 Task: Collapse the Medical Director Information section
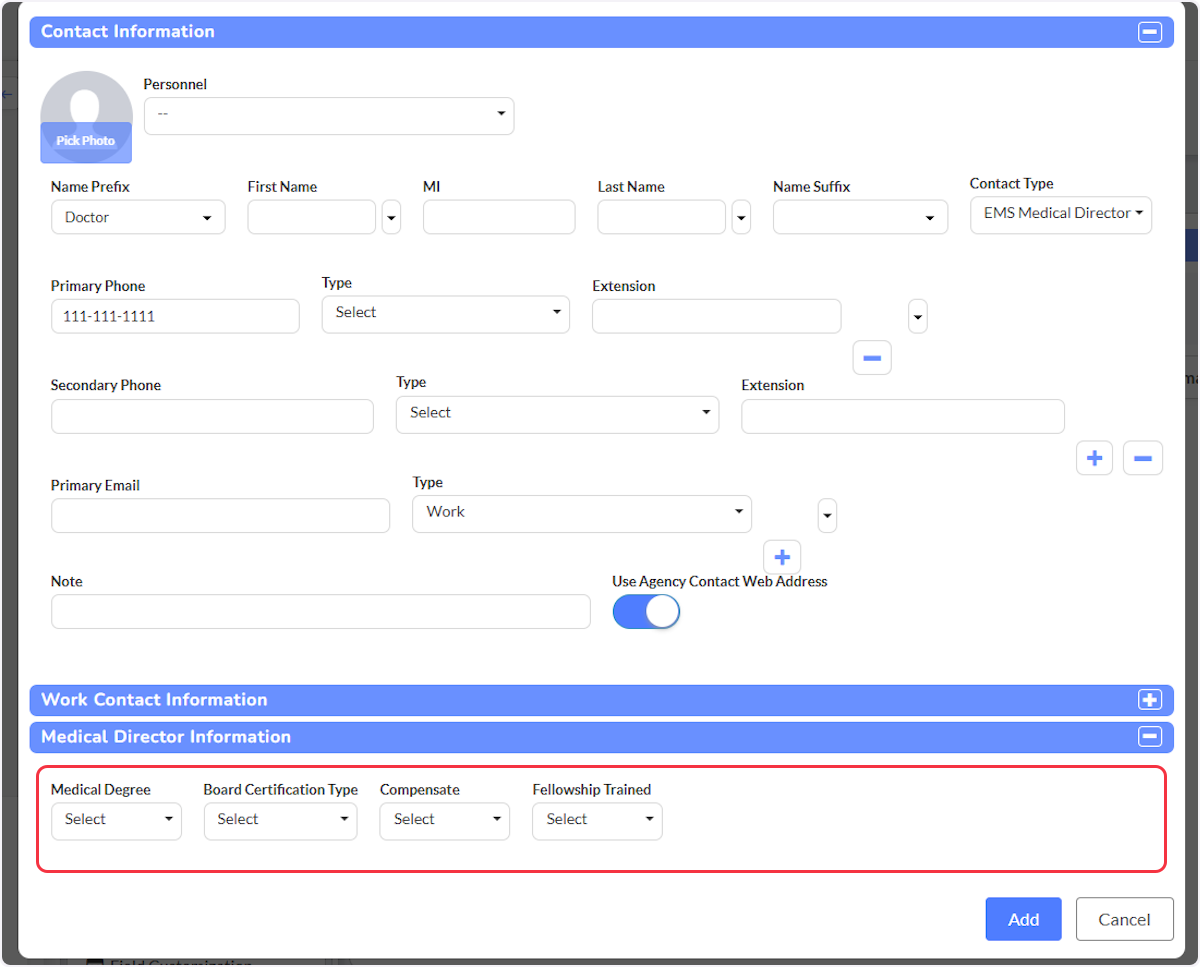click(1149, 737)
